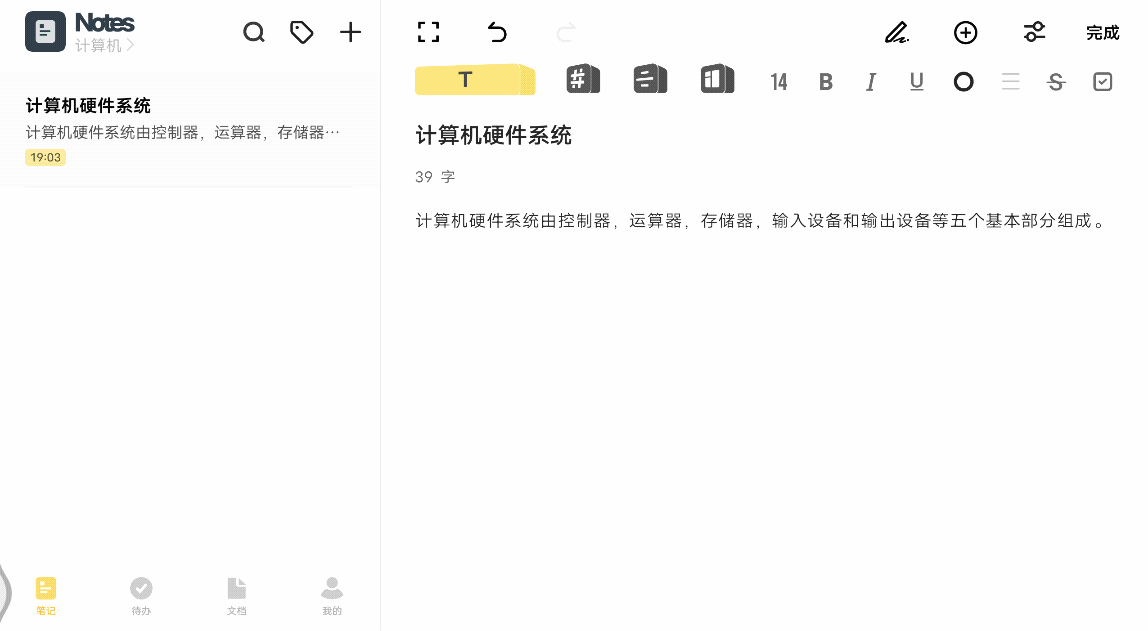Switch to the 文档 tab

pyautogui.click(x=236, y=596)
